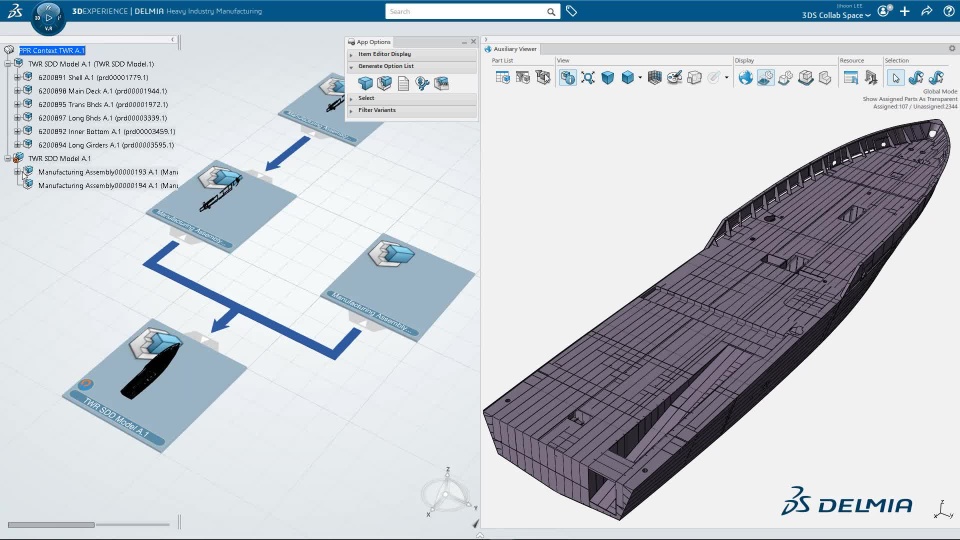Click the globe Display icon

click(x=745, y=77)
